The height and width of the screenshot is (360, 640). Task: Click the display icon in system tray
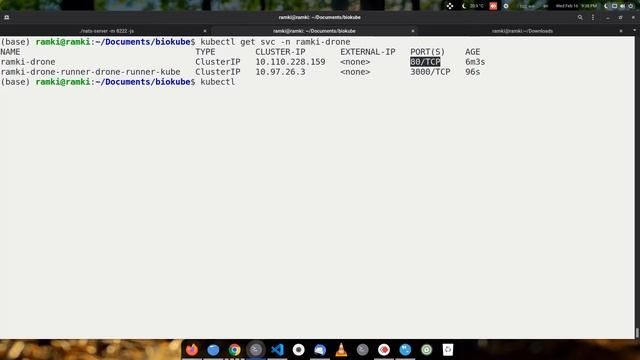click(614, 6)
